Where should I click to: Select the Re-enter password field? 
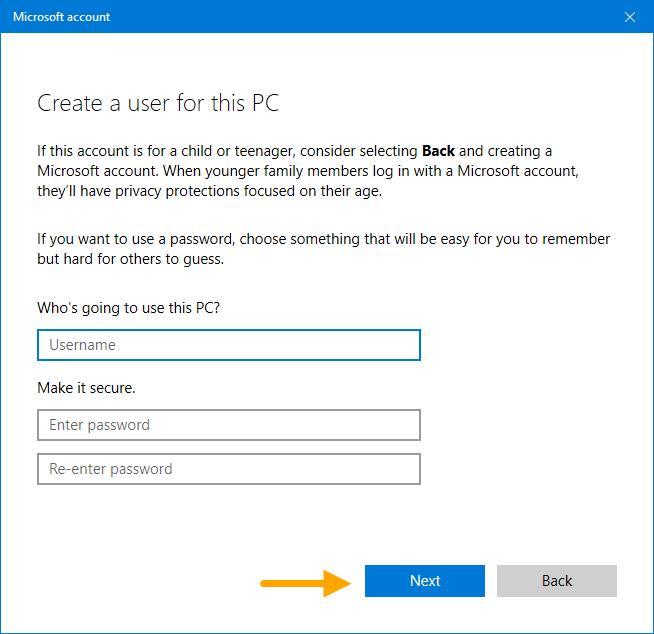click(229, 469)
